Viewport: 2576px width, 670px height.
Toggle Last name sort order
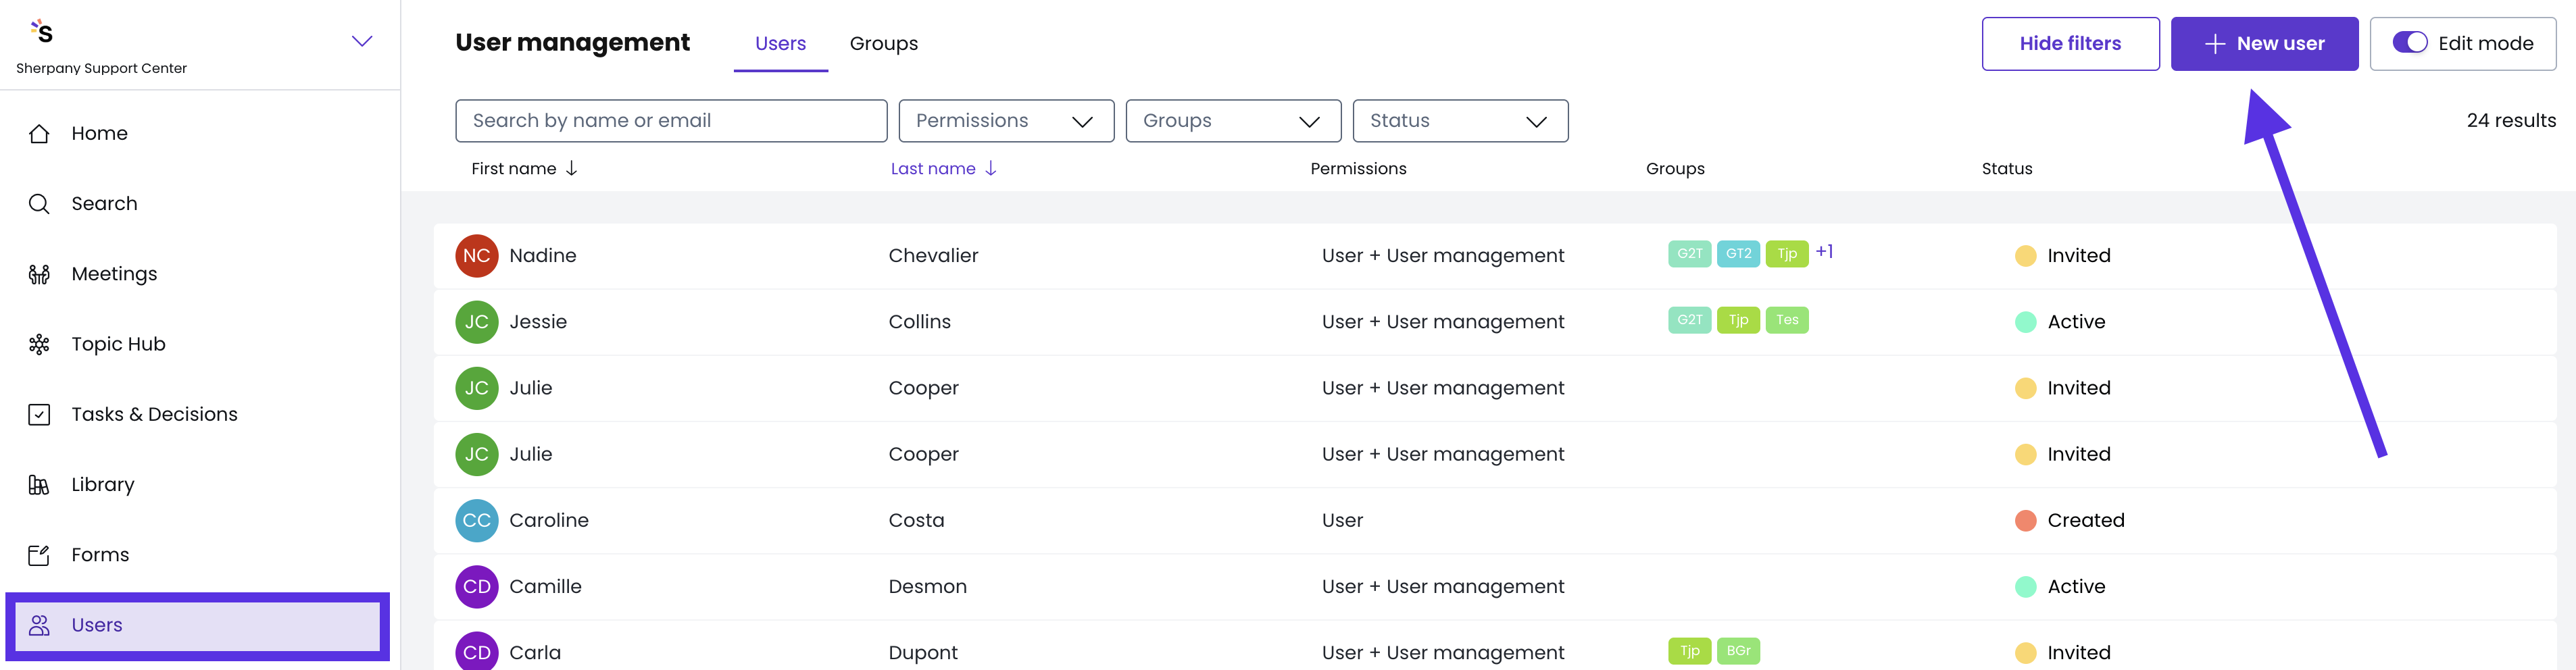[x=990, y=168]
